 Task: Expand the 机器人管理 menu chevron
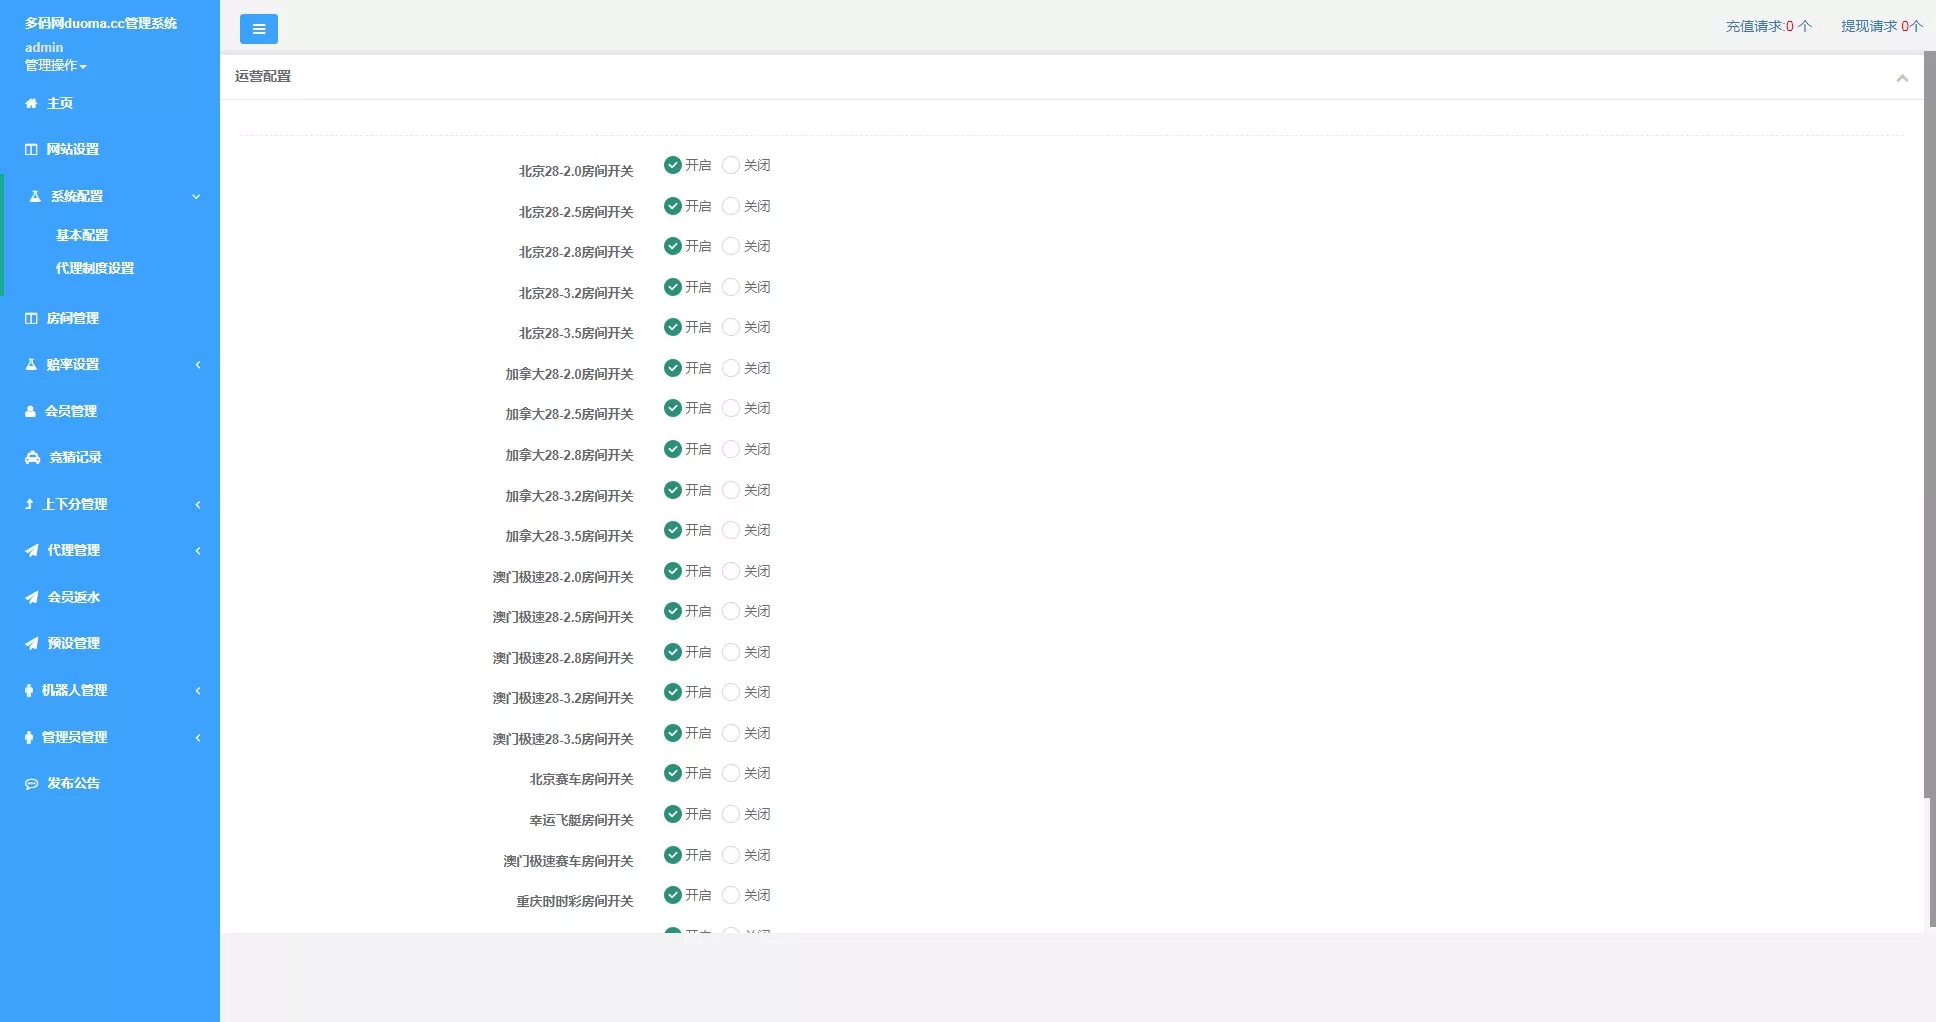[x=197, y=690]
